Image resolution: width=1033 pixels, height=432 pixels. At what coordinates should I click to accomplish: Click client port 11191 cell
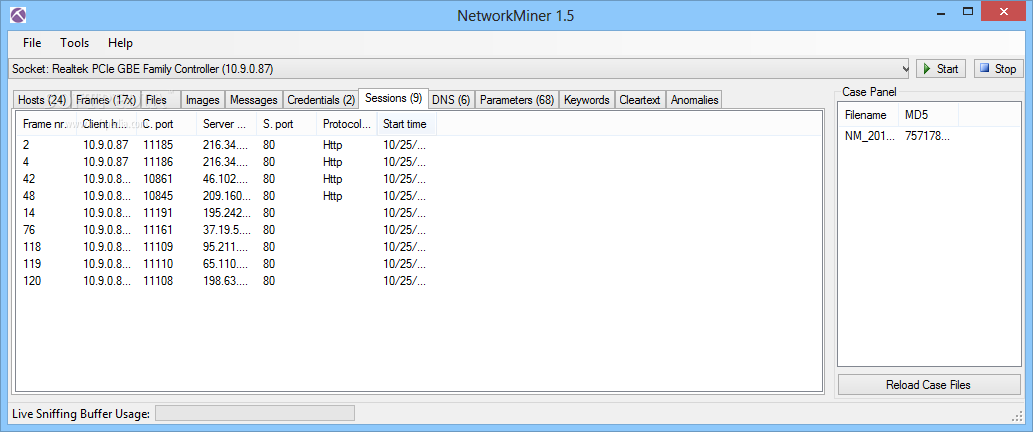coord(158,213)
